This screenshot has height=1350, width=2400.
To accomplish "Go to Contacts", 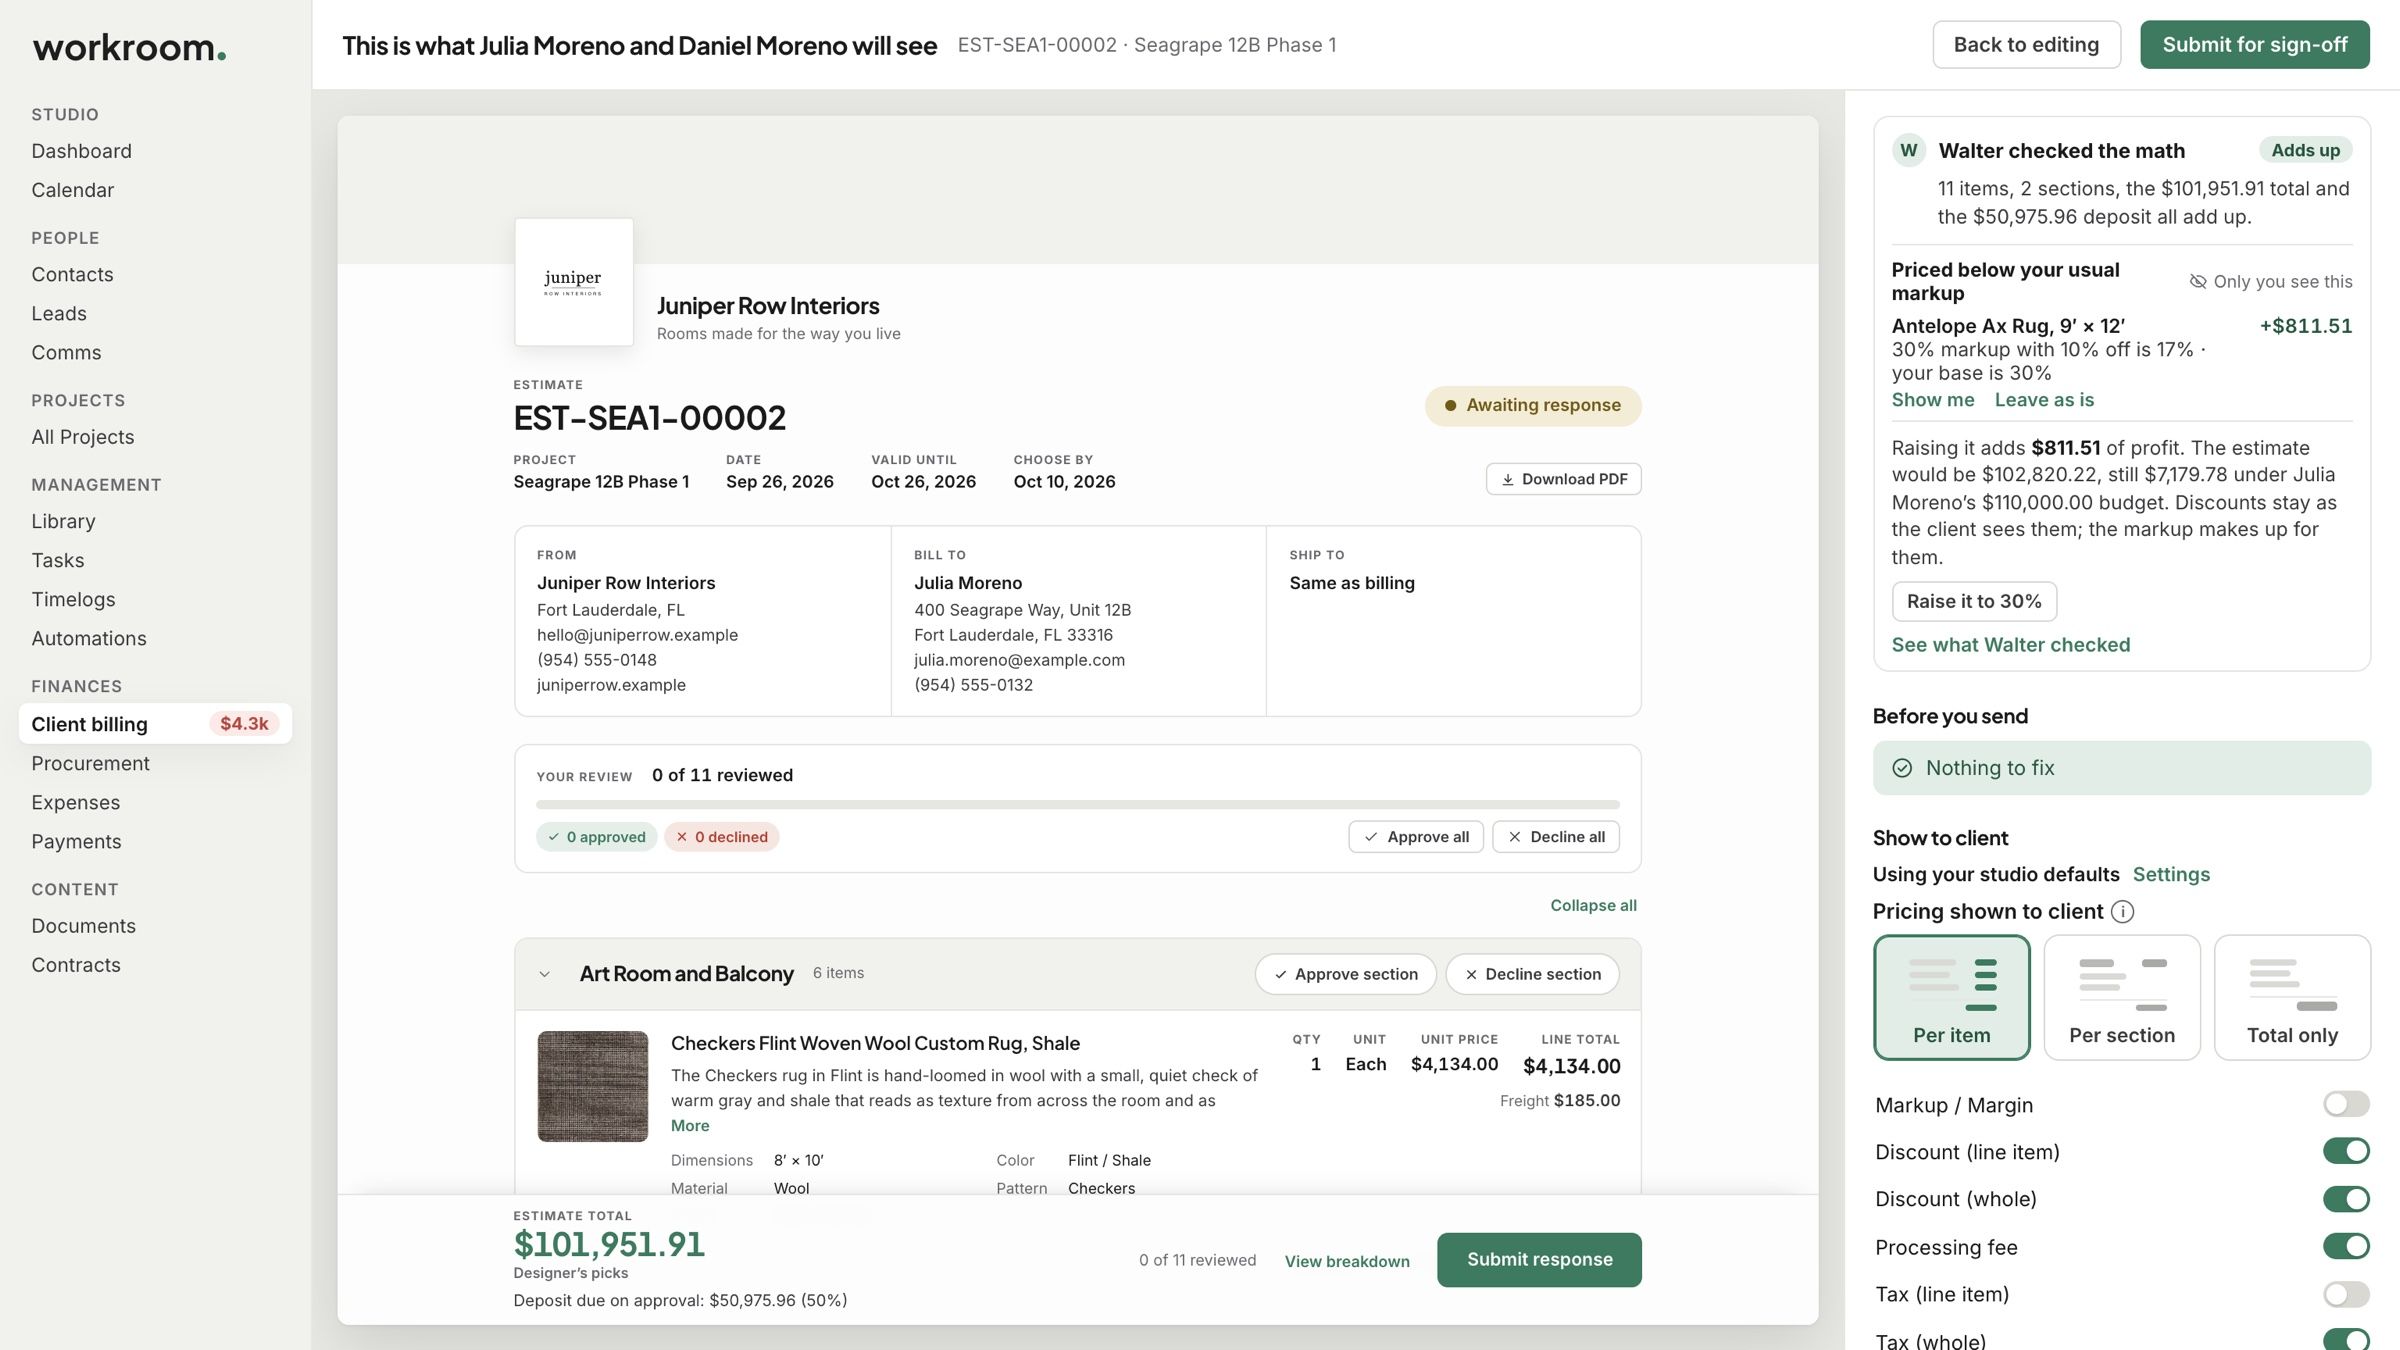I will coord(72,274).
